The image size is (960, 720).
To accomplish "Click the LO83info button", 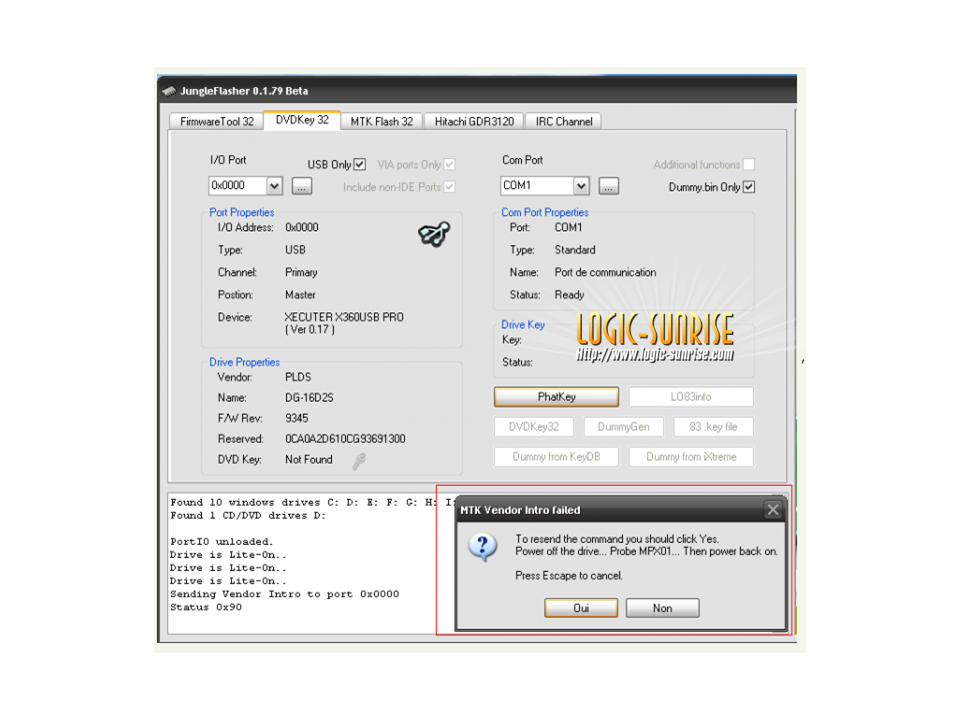I will (691, 397).
